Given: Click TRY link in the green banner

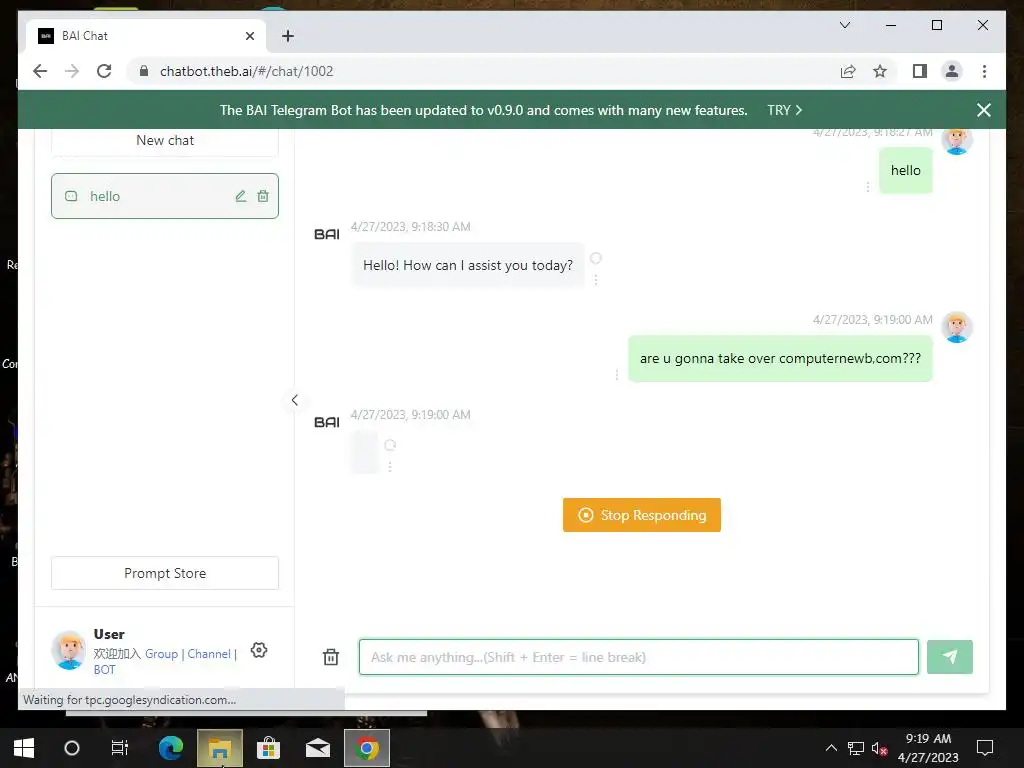Looking at the screenshot, I should pyautogui.click(x=784, y=110).
